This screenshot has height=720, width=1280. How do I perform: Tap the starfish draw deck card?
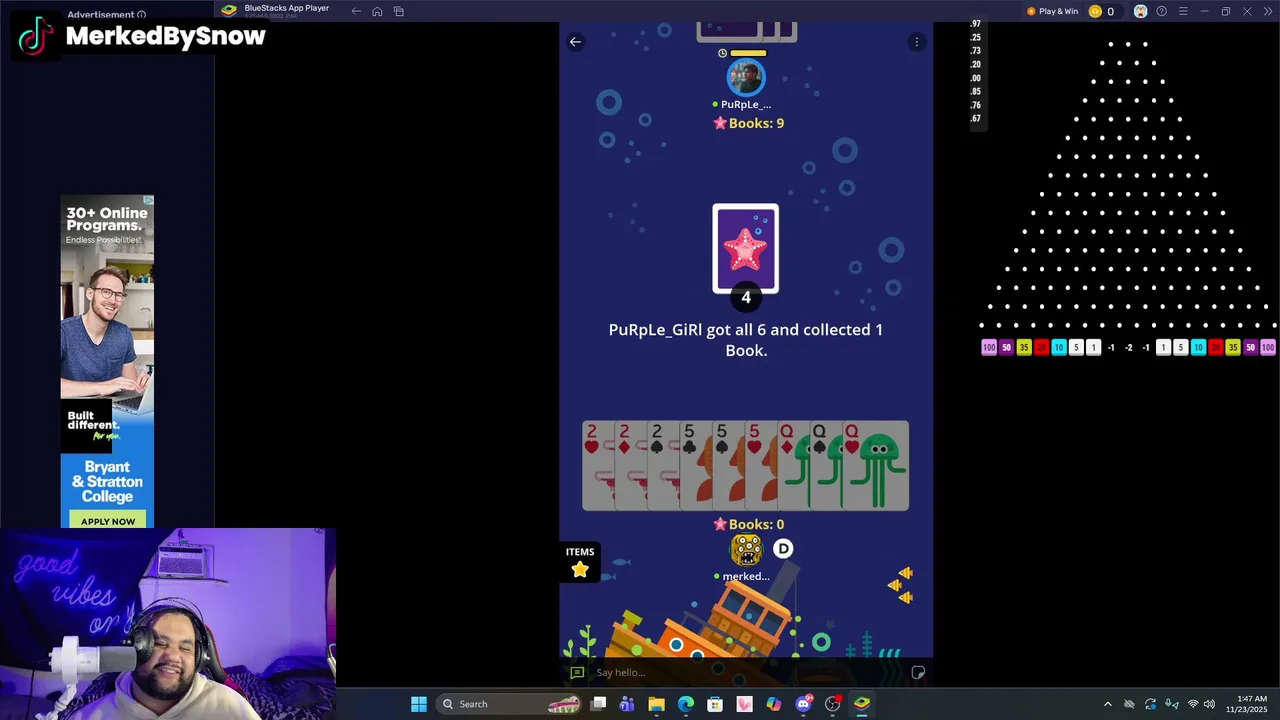[745, 249]
